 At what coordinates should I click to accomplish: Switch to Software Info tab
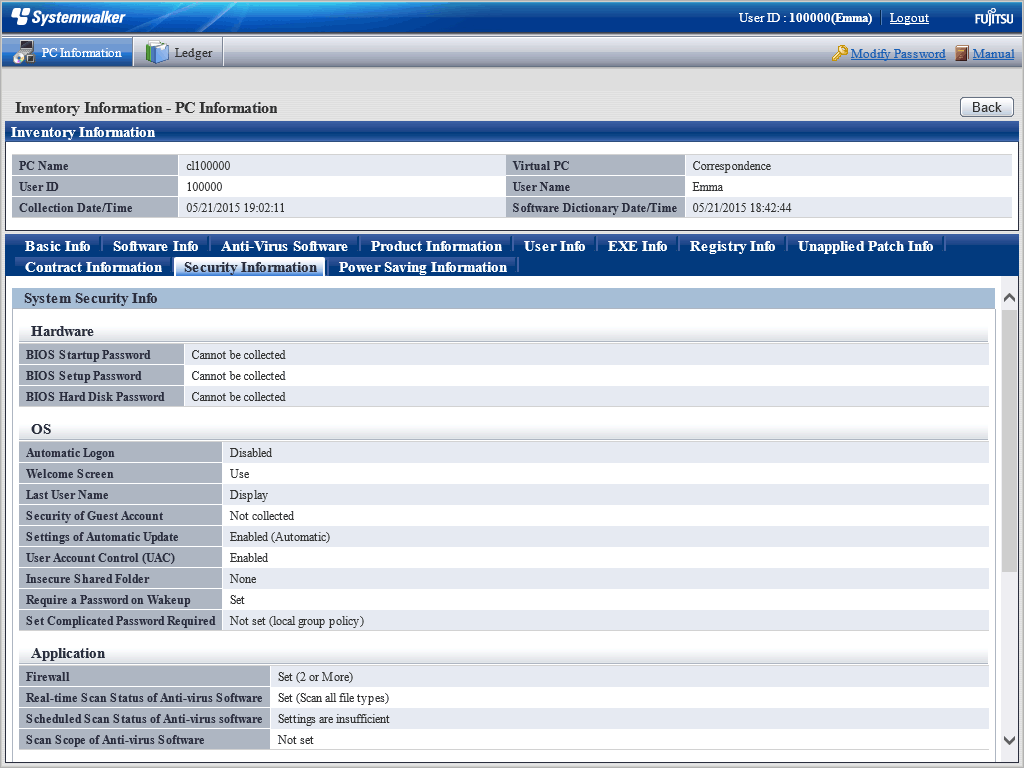tap(155, 246)
